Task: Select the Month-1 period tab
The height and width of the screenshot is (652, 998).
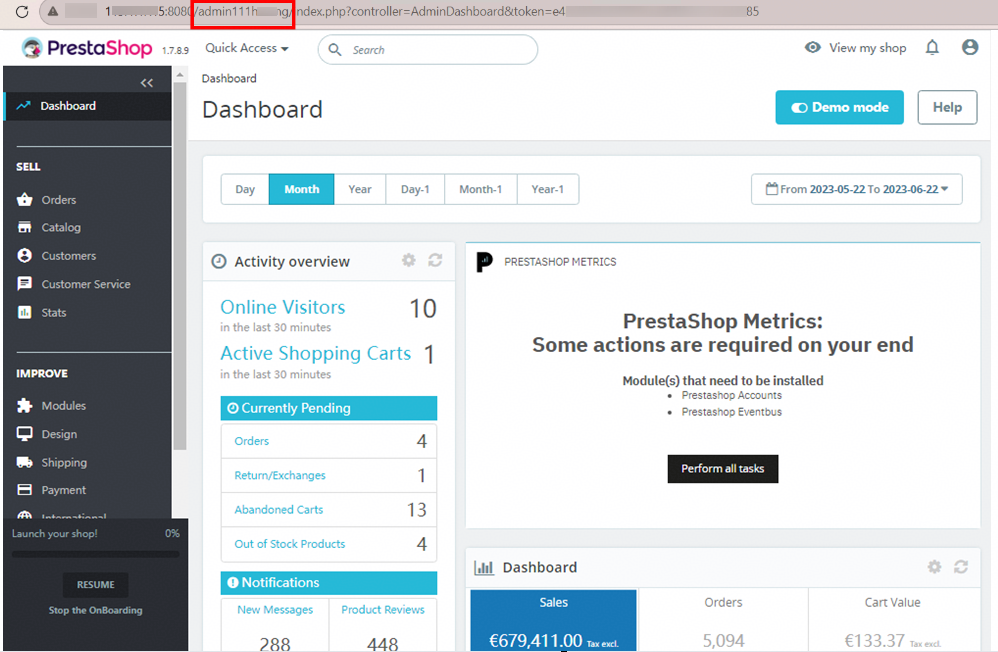Action: click(x=481, y=189)
